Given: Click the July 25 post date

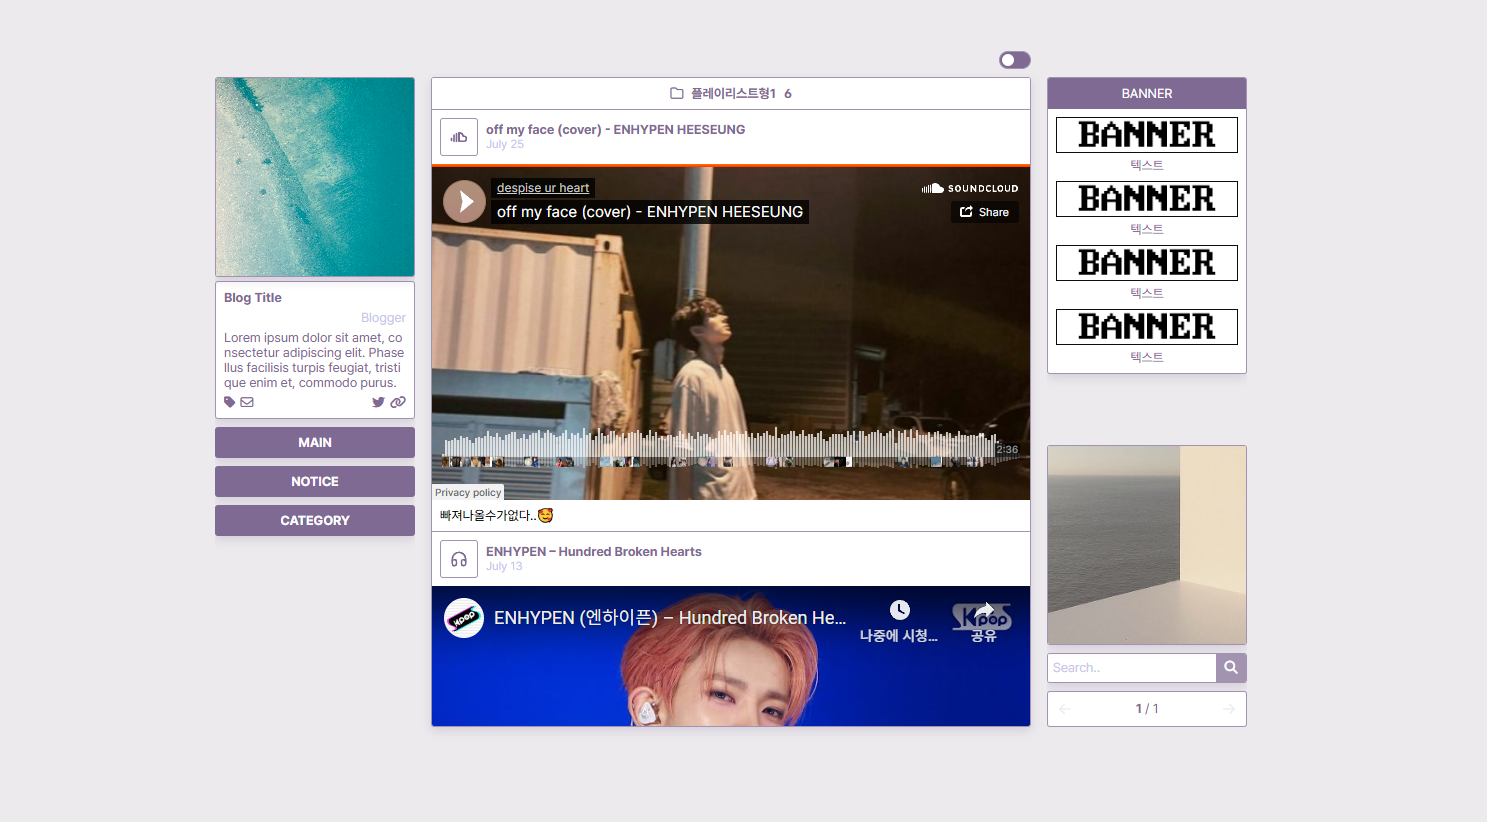Looking at the screenshot, I should (x=505, y=144).
